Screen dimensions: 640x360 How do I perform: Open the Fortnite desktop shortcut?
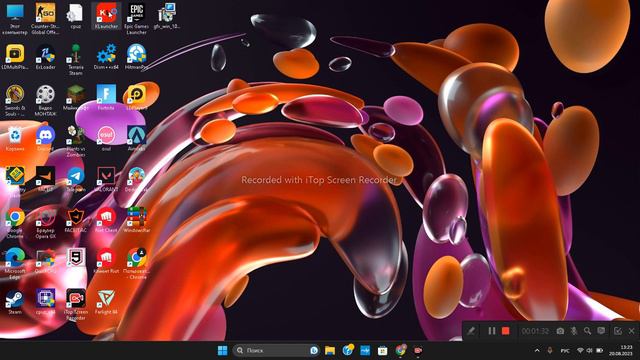pos(106,98)
